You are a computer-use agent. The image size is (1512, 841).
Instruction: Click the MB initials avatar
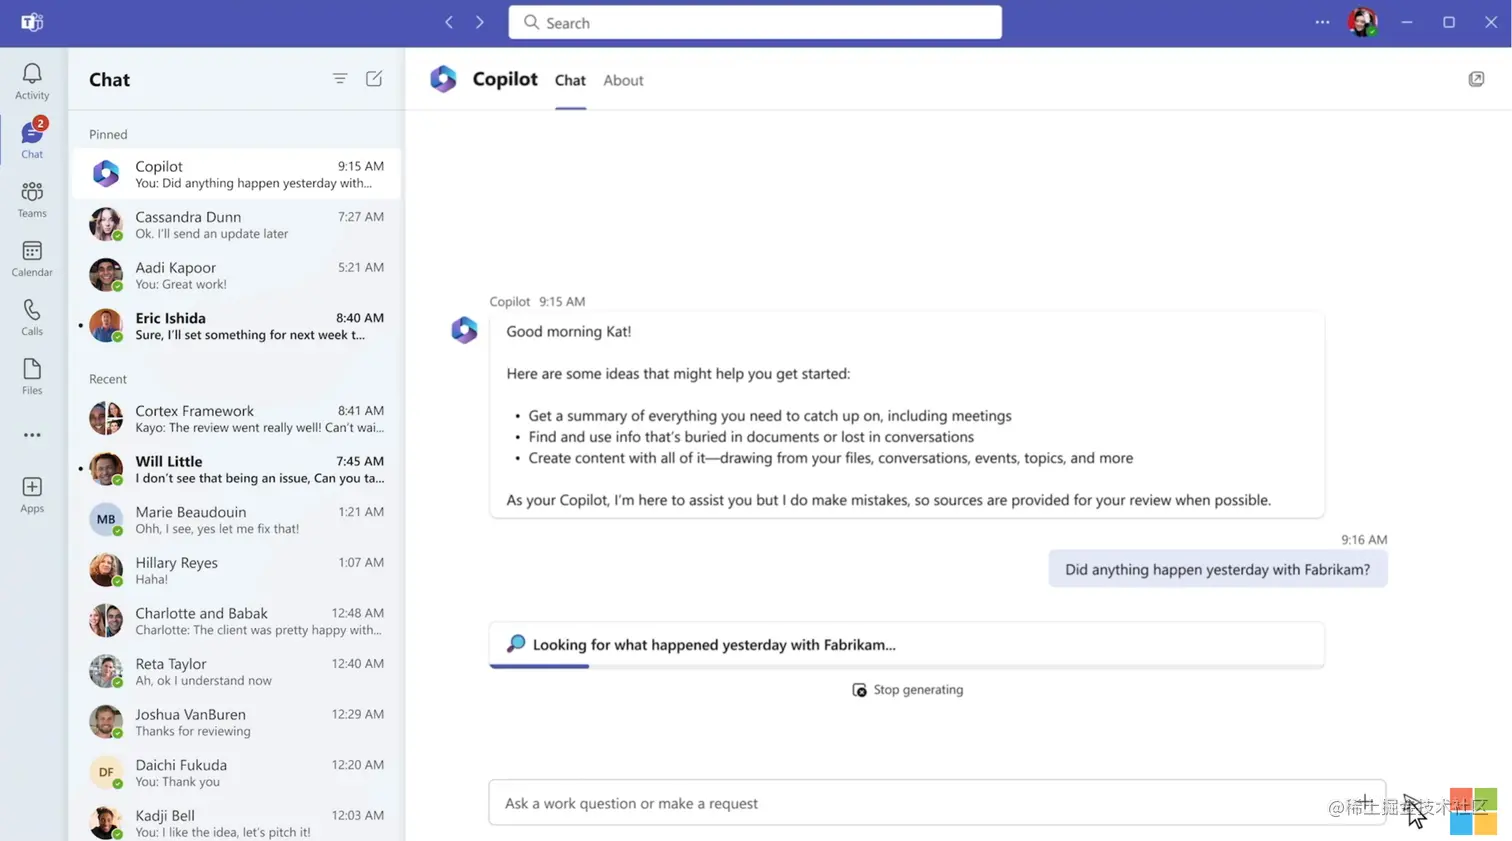106,519
